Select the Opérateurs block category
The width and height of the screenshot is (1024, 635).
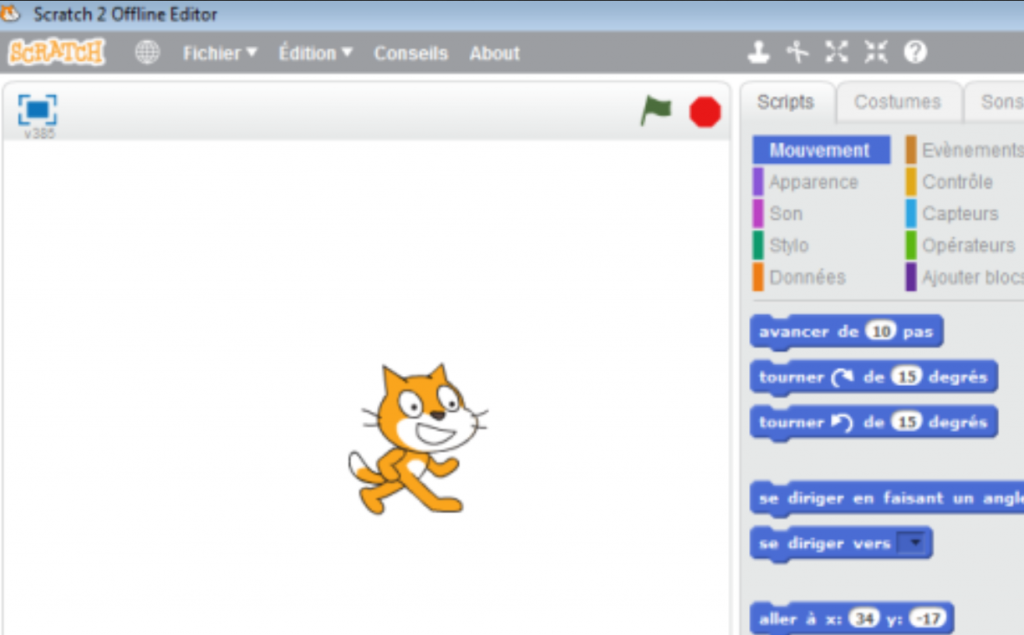click(x=968, y=246)
